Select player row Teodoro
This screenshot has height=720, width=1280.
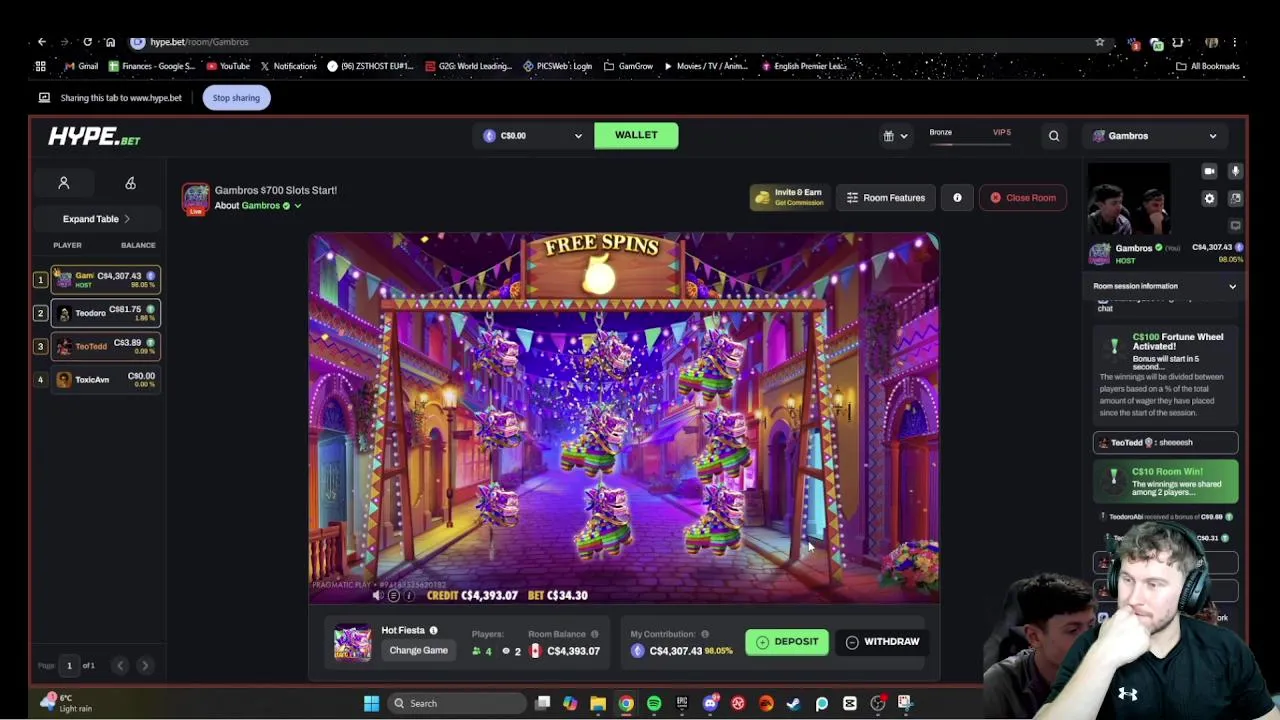coord(105,313)
